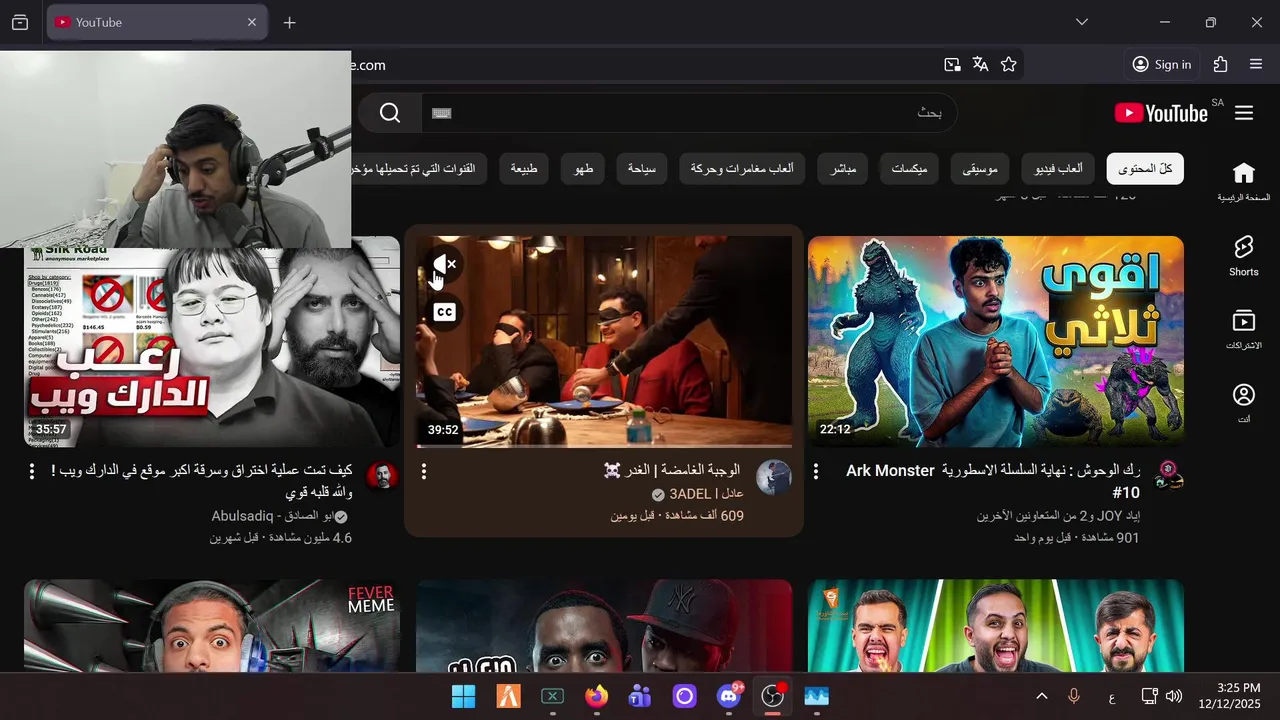This screenshot has height=720, width=1280.
Task: Open the list all tabs dropdown arrow
Action: (x=1082, y=22)
